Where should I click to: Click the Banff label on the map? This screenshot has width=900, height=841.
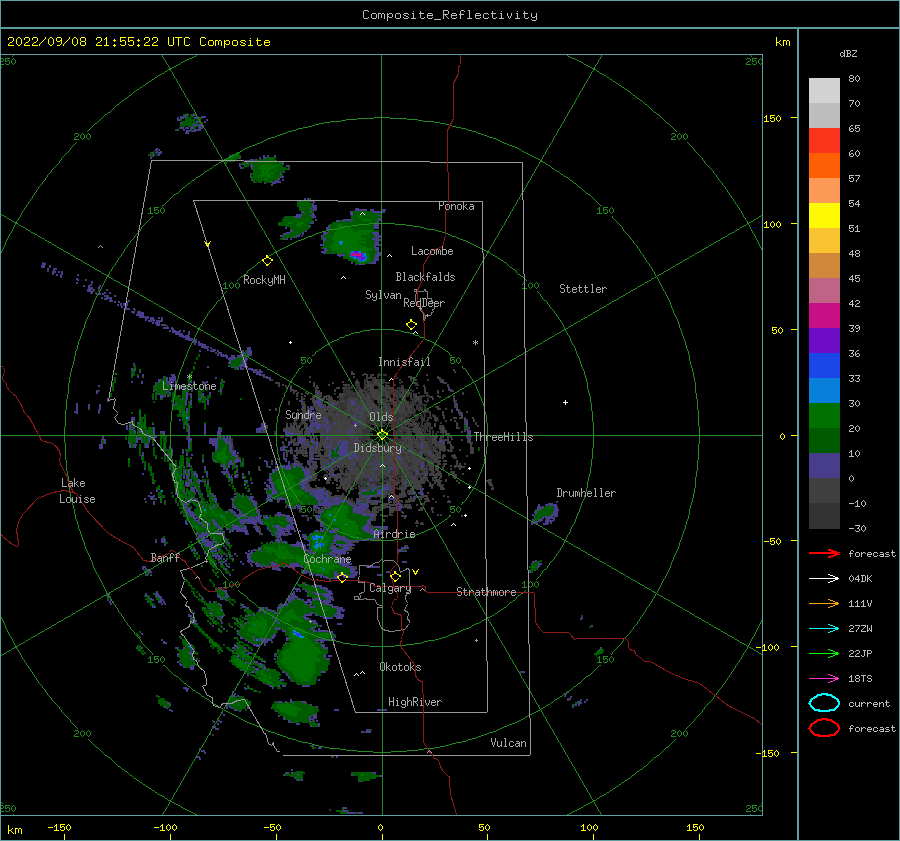coord(165,558)
